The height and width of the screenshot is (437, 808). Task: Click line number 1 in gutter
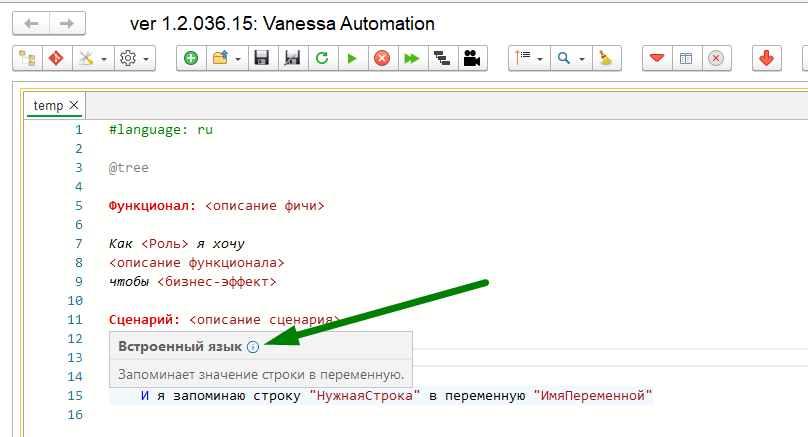[x=79, y=130]
